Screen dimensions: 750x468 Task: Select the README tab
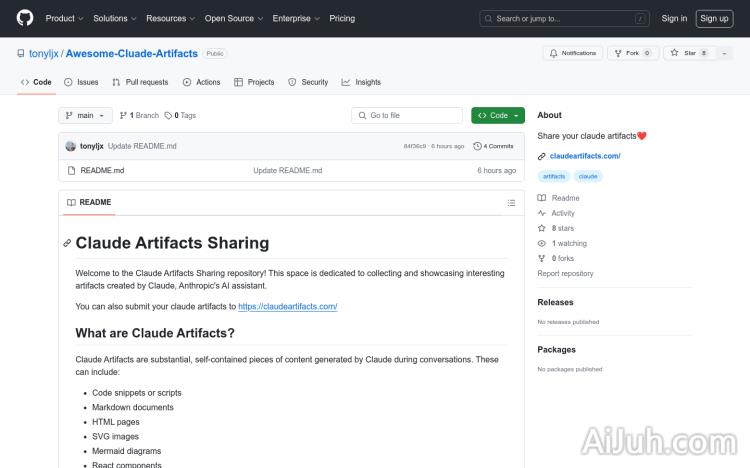(x=89, y=202)
